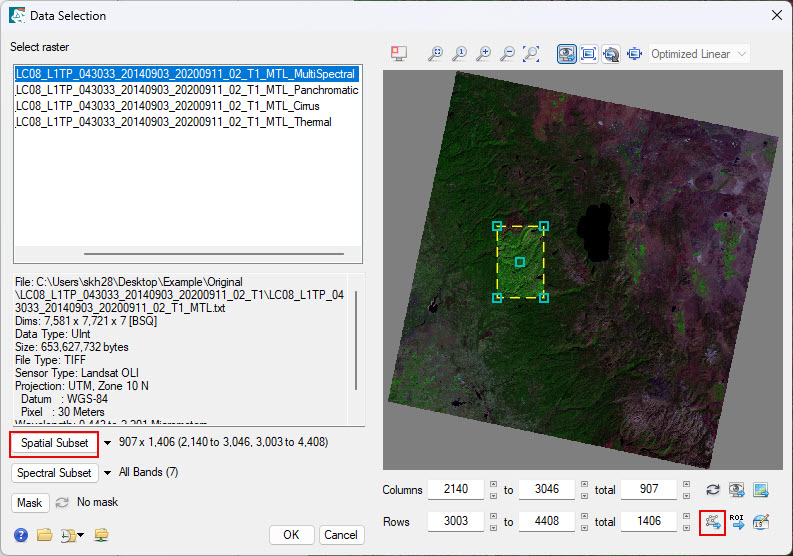The width and height of the screenshot is (793, 556).
Task: Click the vertical scrollbar of the file info panel
Action: point(356,340)
